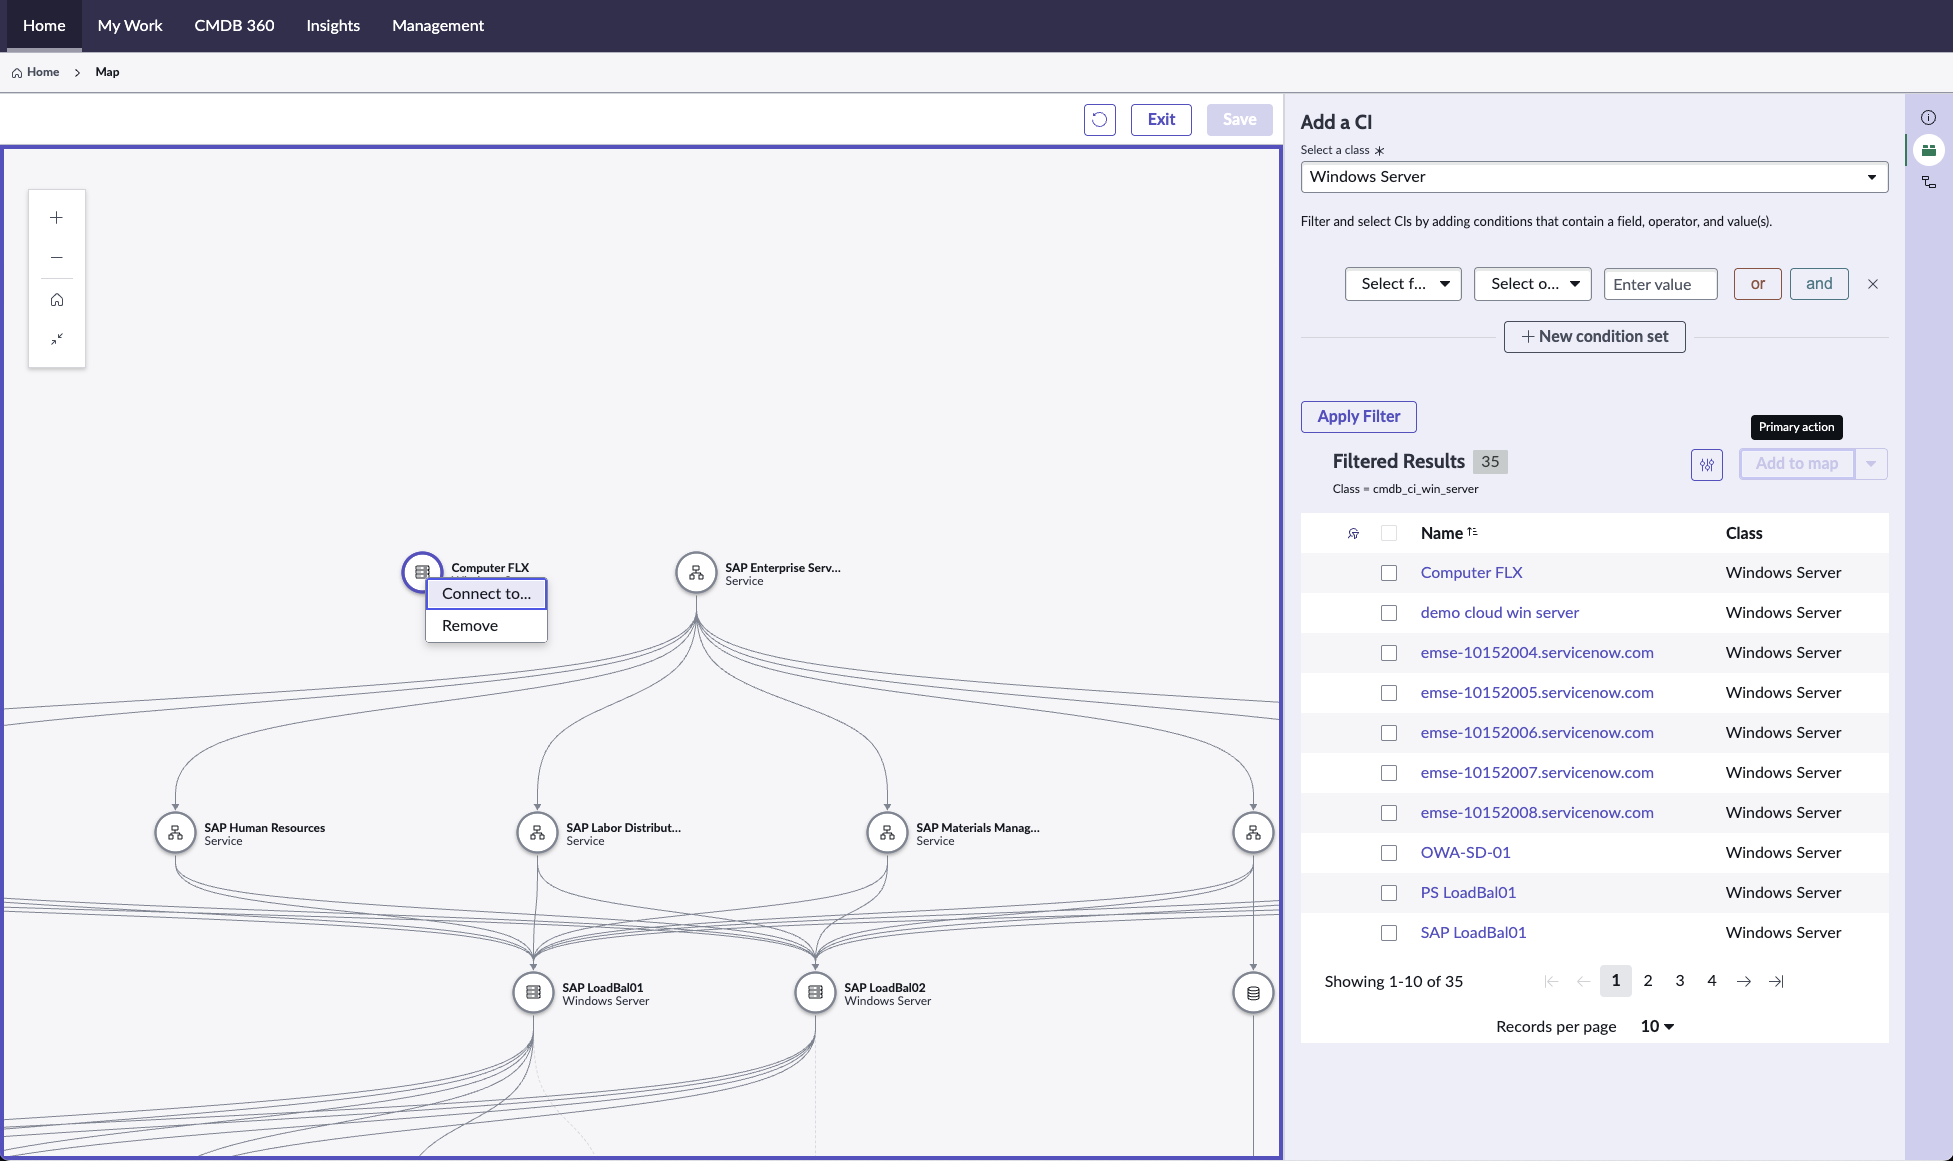Click the Enter value input field

pyautogui.click(x=1660, y=285)
